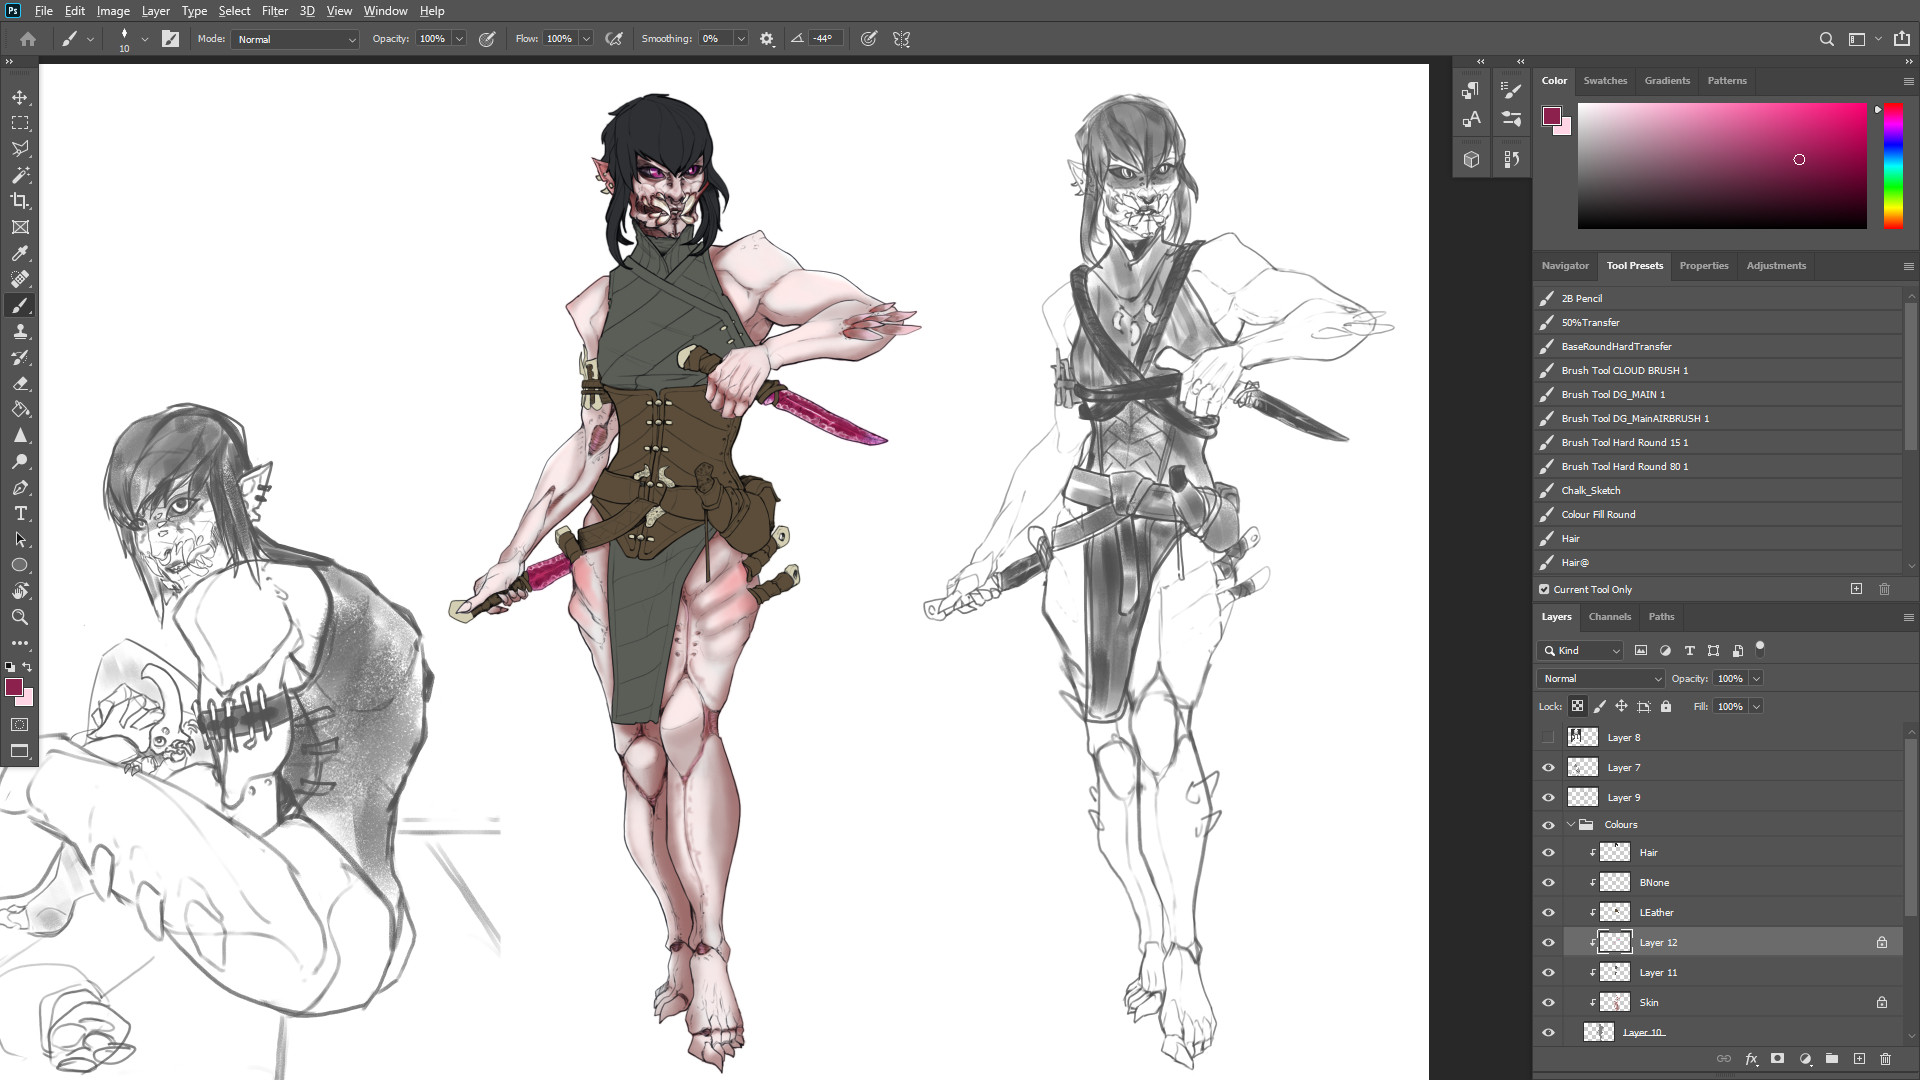Select the Hand tool
The width and height of the screenshot is (1920, 1080).
click(x=20, y=591)
